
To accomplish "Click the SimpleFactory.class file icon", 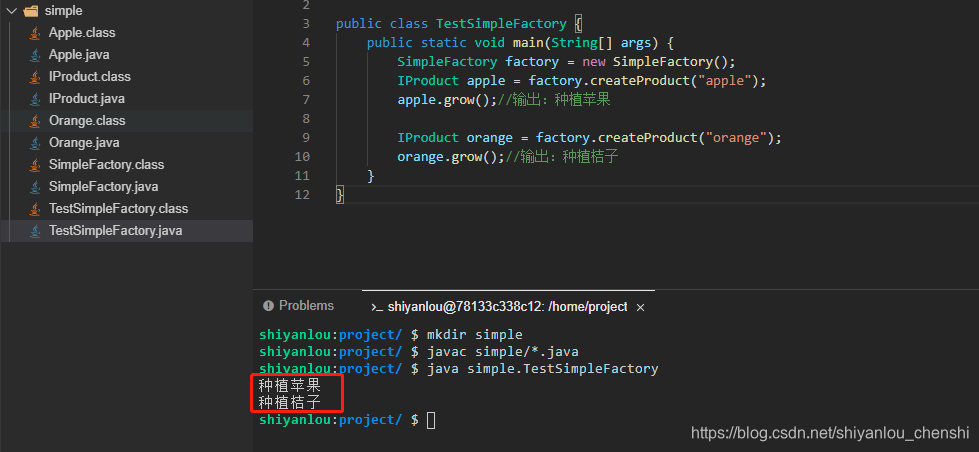I will point(35,165).
